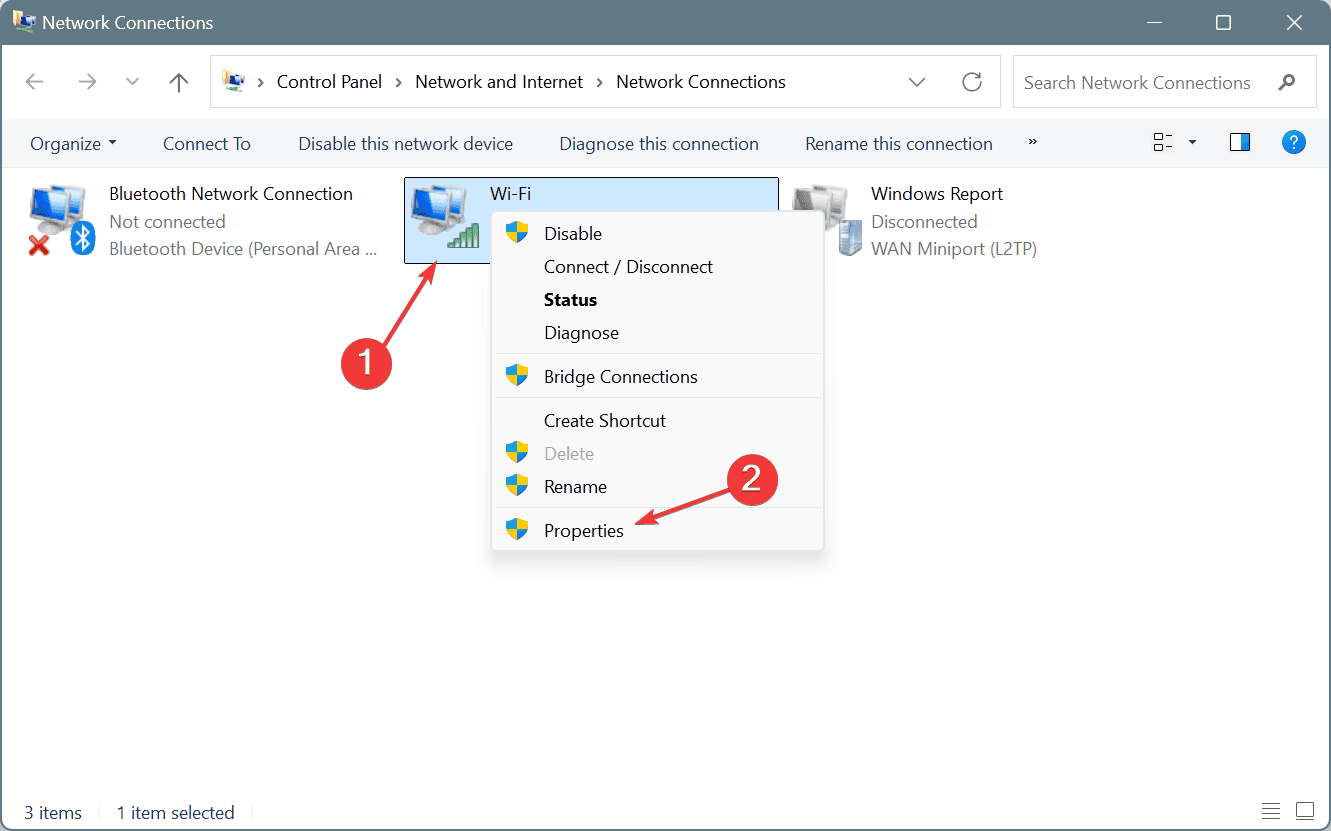Image resolution: width=1331 pixels, height=831 pixels.
Task: Open the Organize menu
Action: point(73,143)
